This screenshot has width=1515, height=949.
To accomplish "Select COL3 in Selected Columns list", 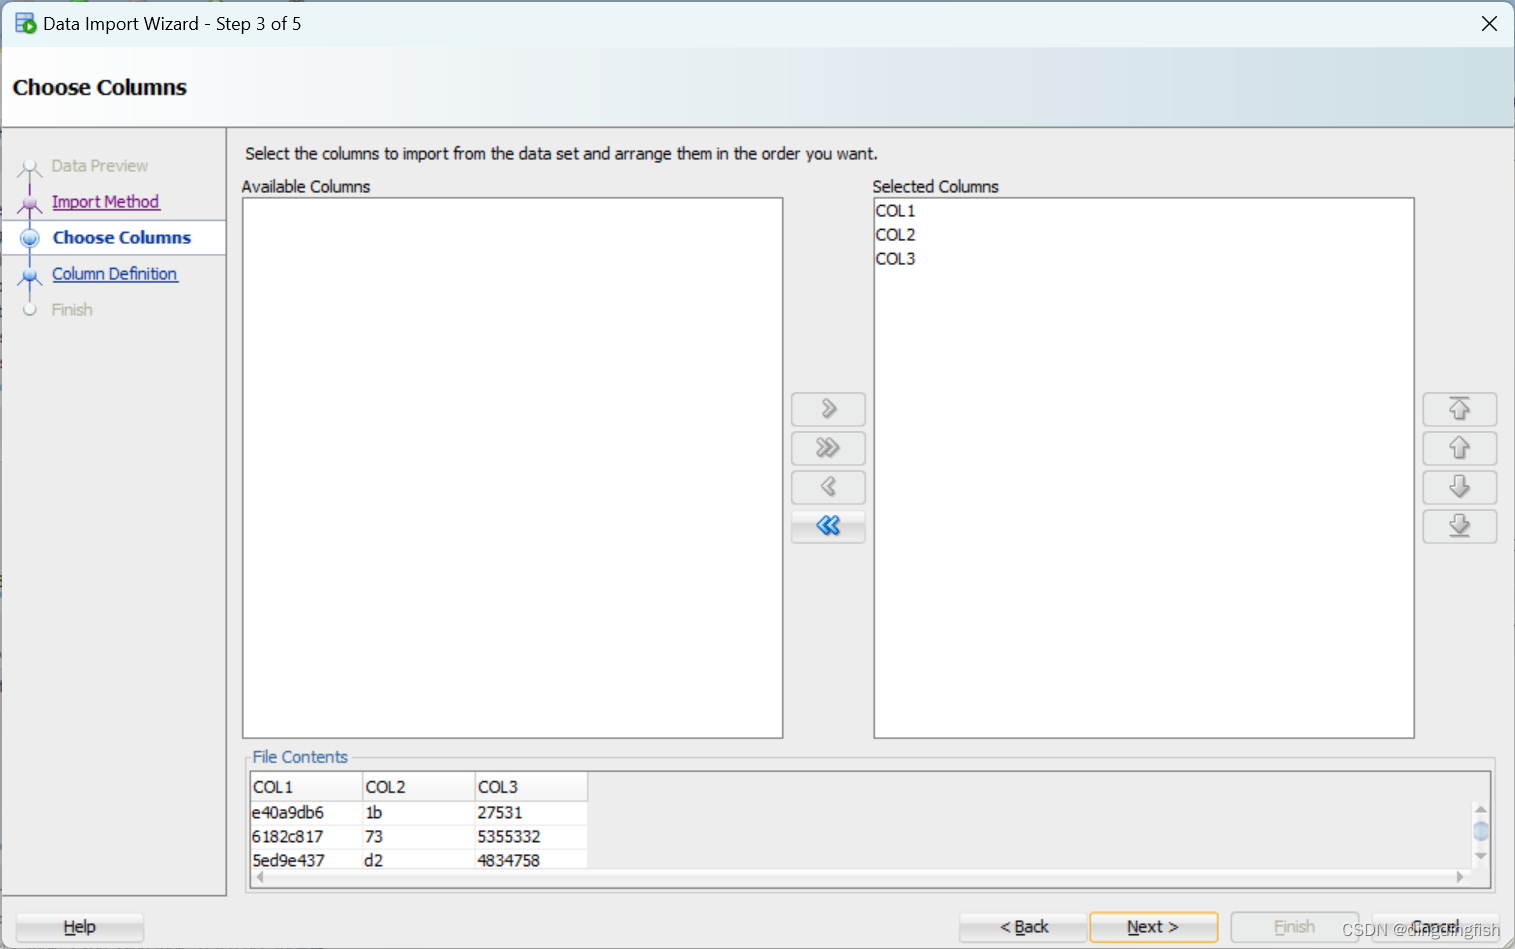I will point(894,258).
